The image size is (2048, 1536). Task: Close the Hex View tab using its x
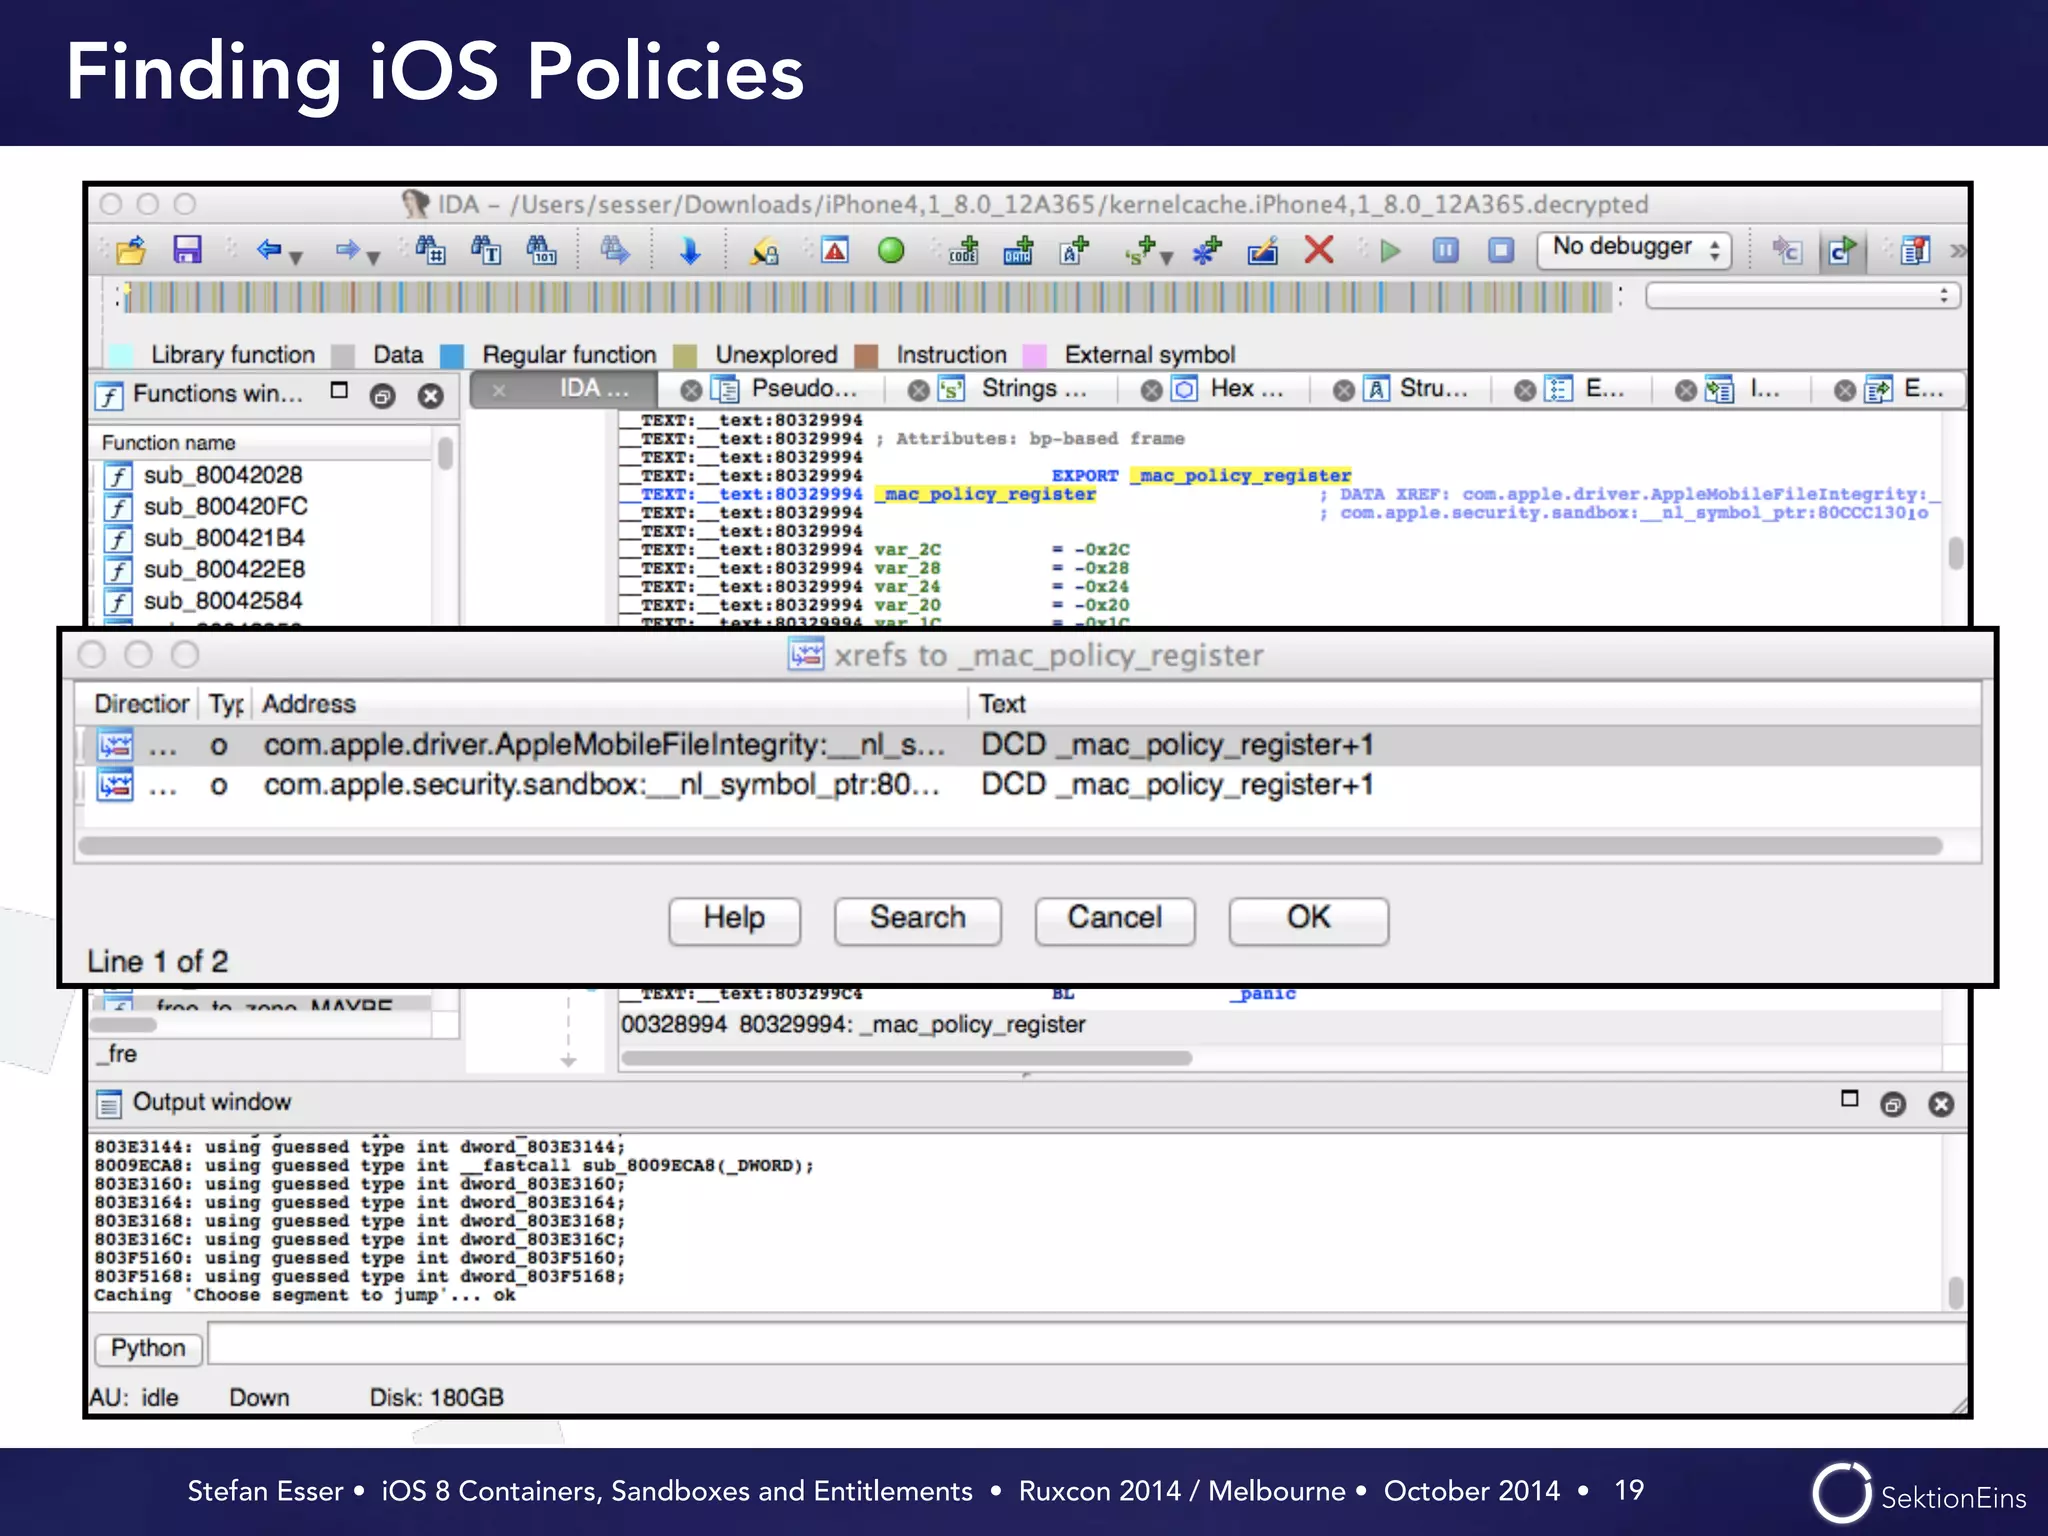coord(1151,391)
